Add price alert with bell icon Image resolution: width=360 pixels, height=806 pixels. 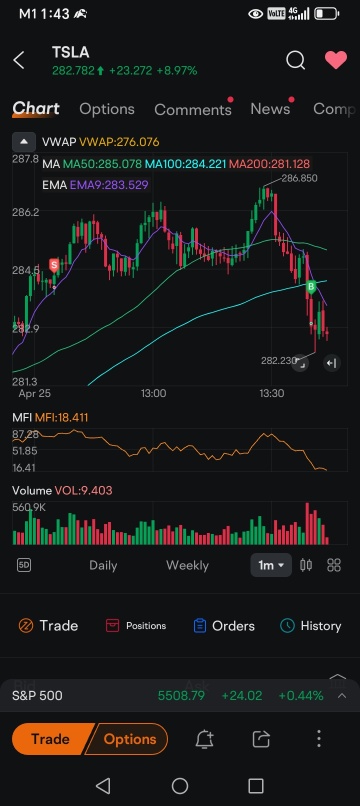[205, 739]
